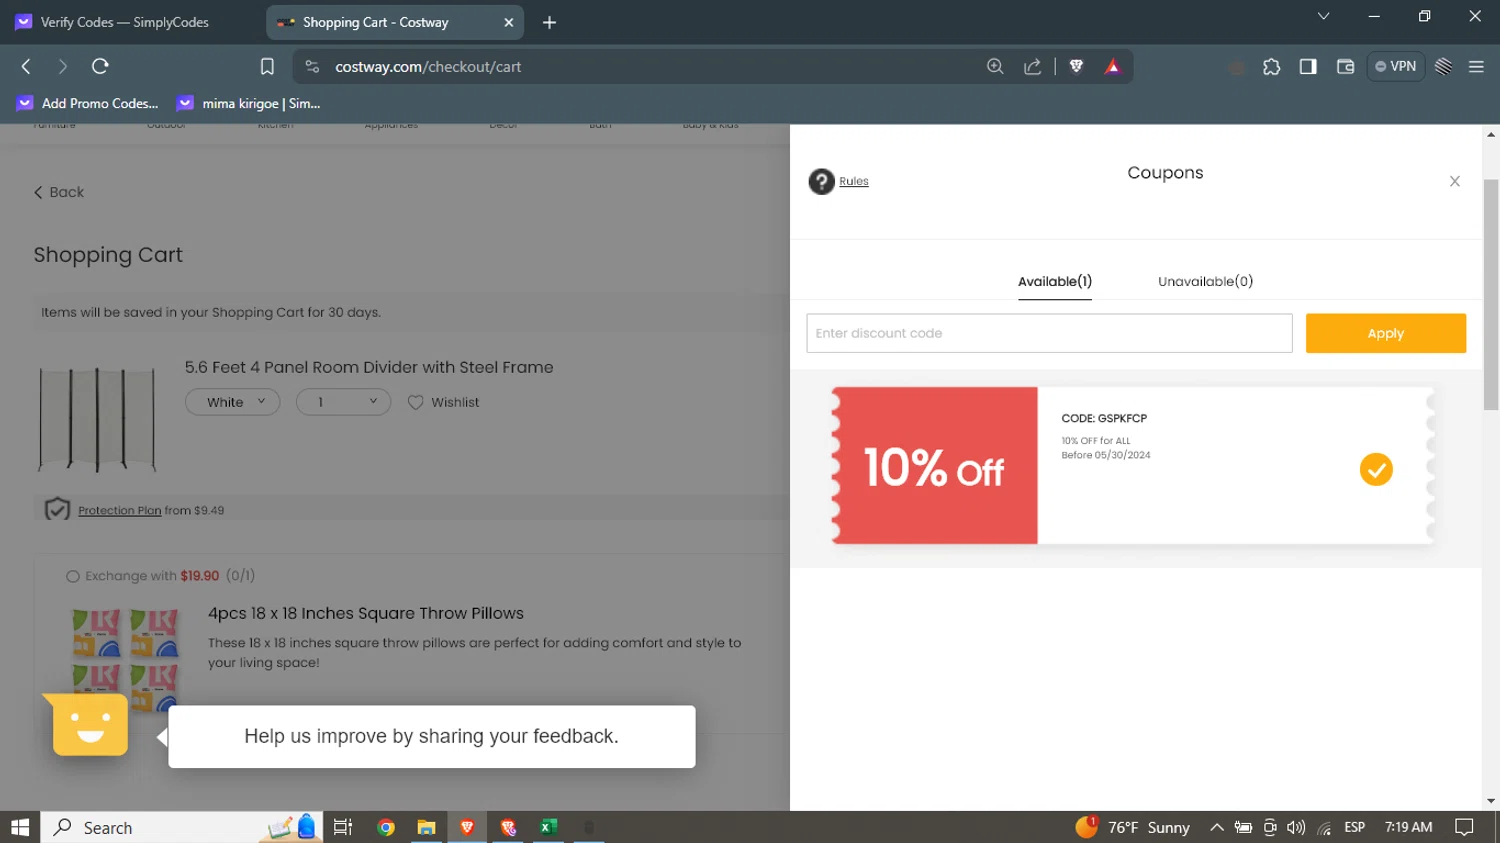Screen dimensions: 1500x843
Task: Click the Enter discount code field
Action: (1049, 333)
